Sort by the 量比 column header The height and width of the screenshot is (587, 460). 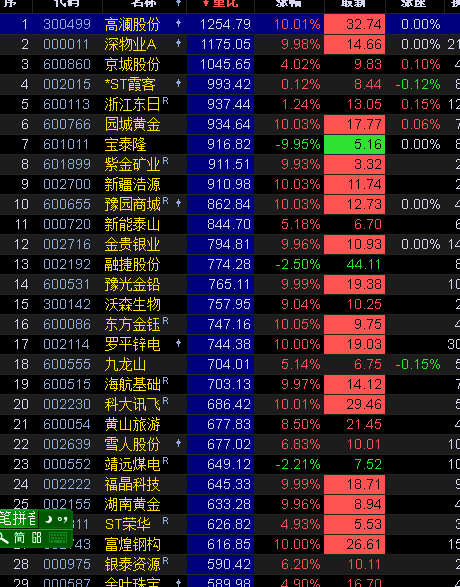[x=220, y=3]
